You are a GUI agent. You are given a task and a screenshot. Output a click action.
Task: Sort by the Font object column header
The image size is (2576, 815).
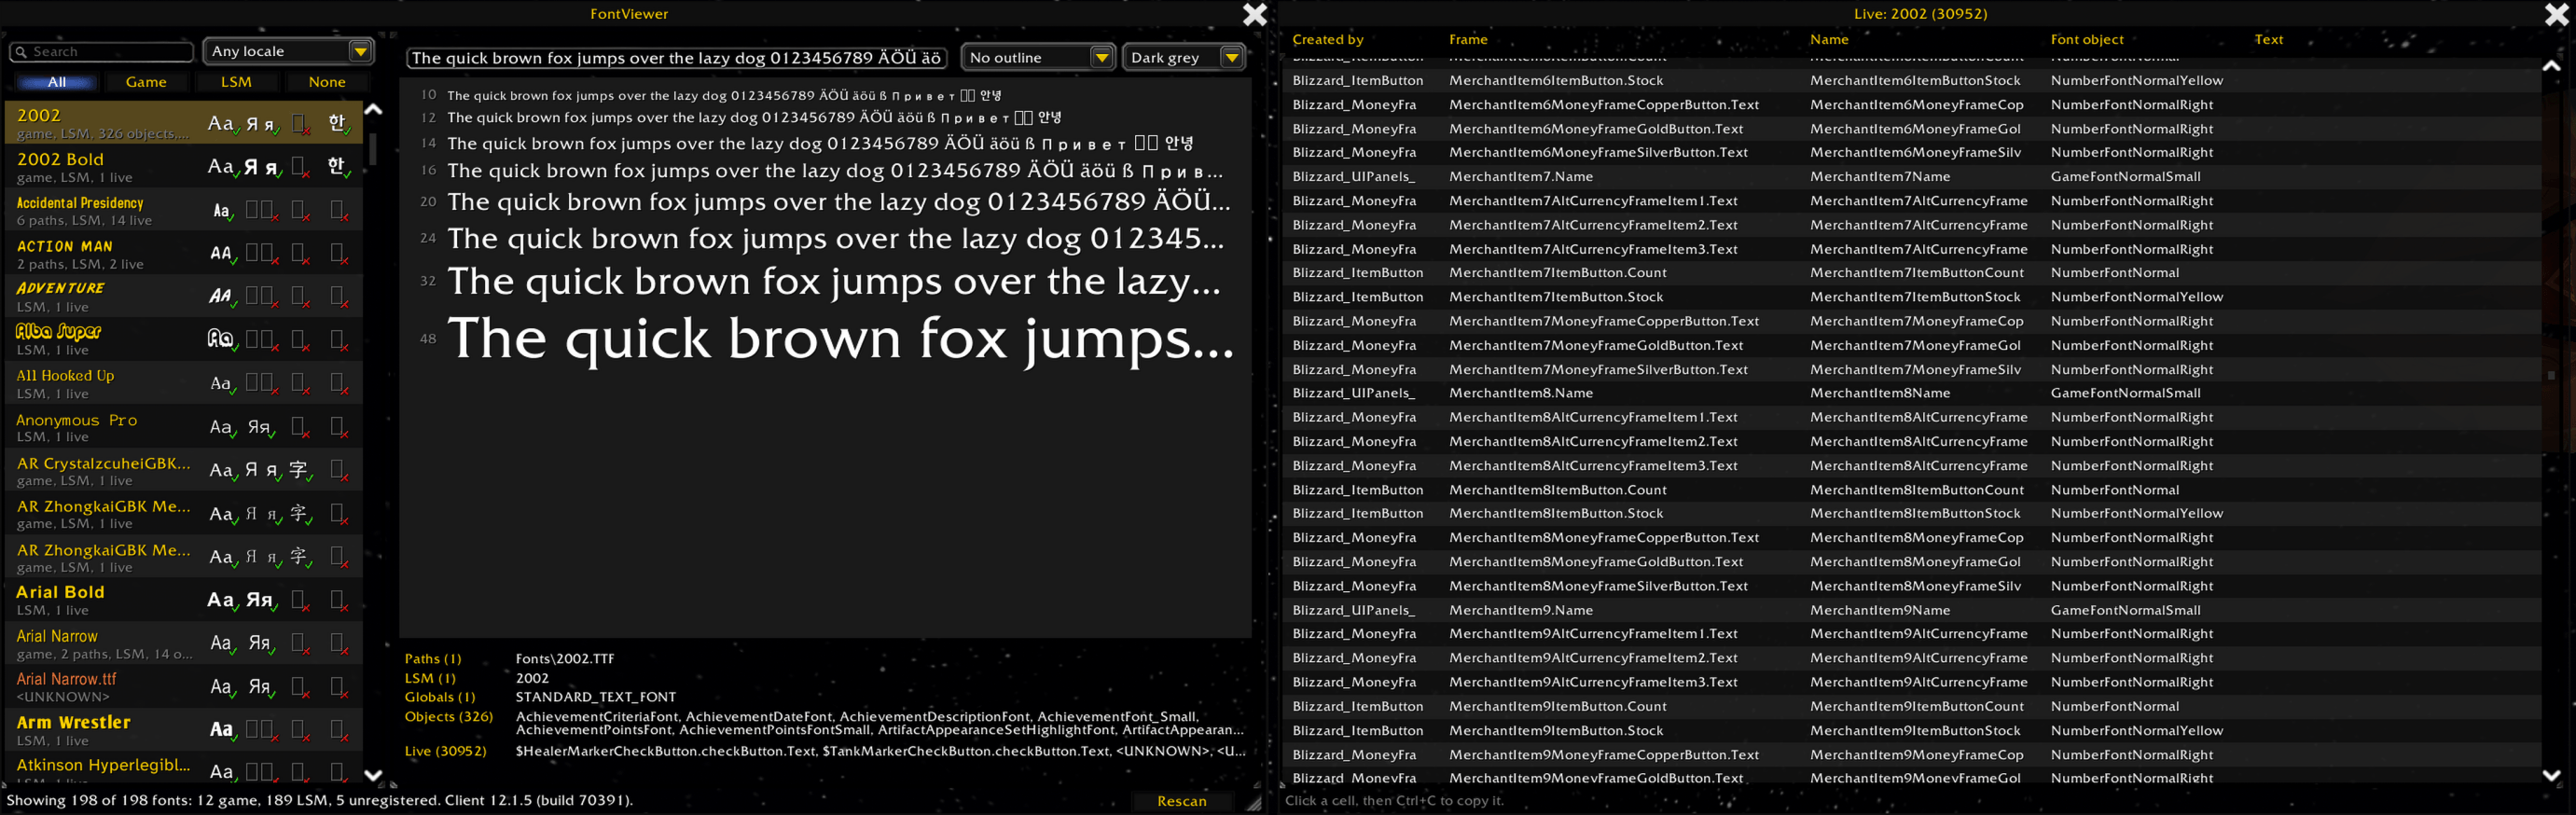point(2086,40)
